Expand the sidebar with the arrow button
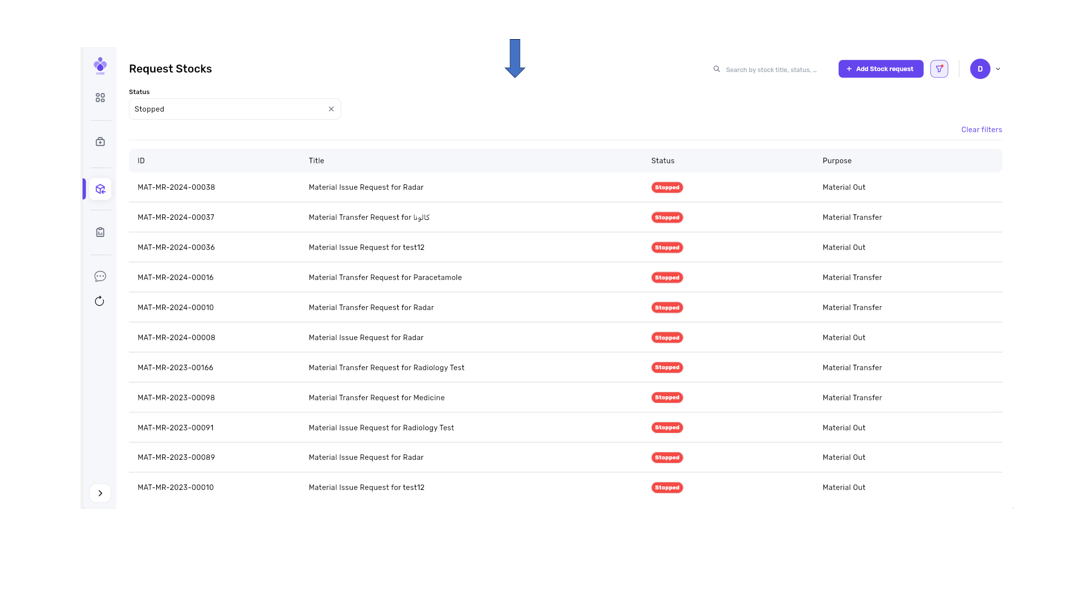This screenshot has height=591, width=1067. (100, 493)
